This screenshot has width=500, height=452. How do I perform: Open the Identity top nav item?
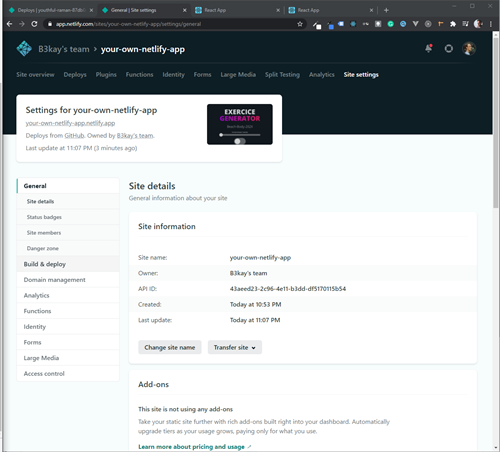173,75
